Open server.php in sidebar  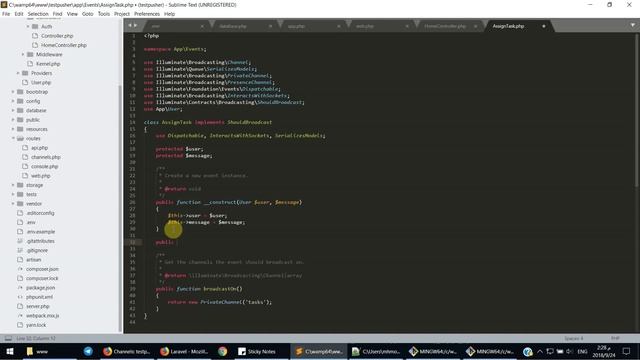pyautogui.click(x=38, y=307)
